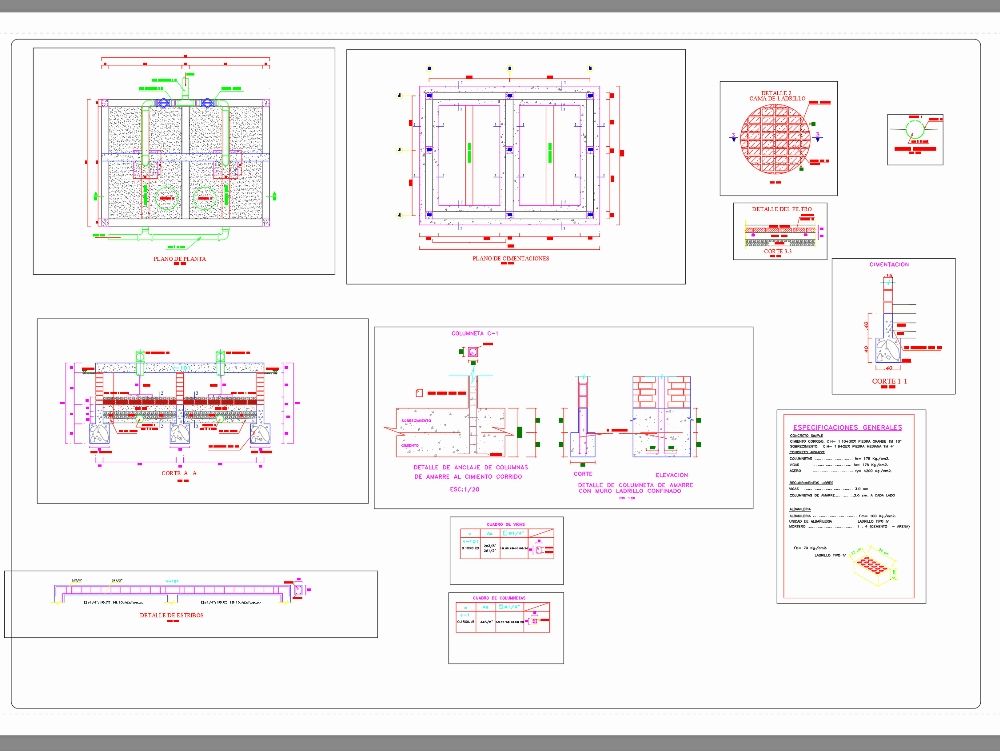Click the CUADRO DE COLUMNETAS table header
The width and height of the screenshot is (1000, 751).
click(x=497, y=598)
